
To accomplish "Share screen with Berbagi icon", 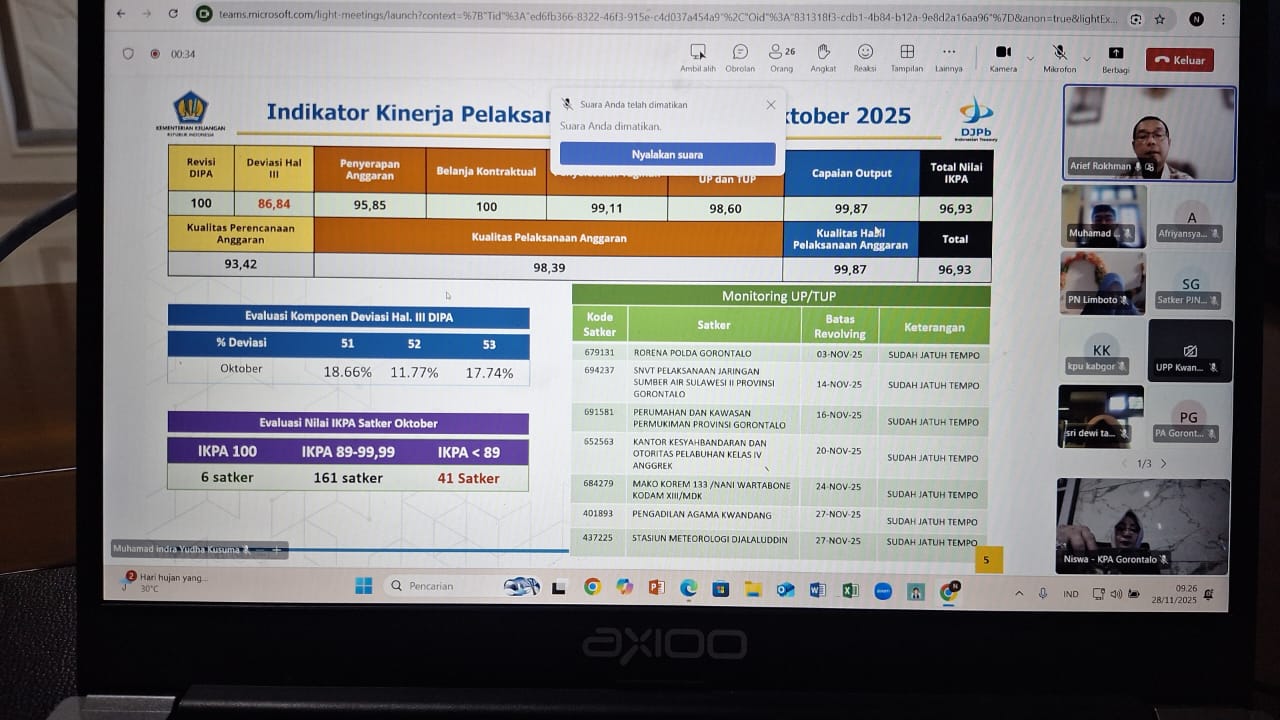I will pos(1115,54).
